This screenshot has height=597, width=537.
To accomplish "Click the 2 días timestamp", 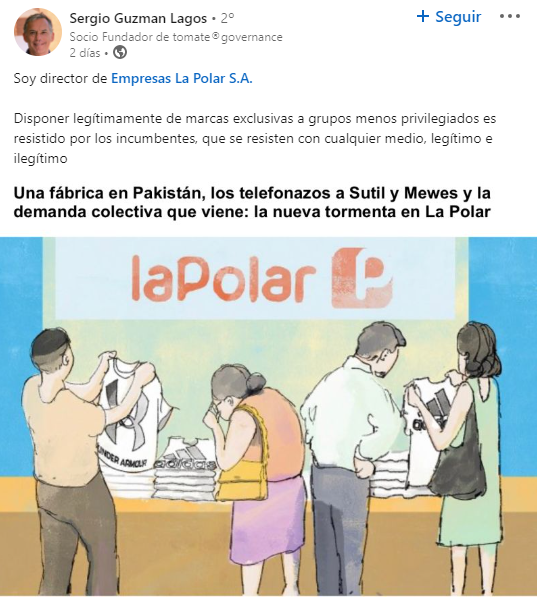I will tap(85, 53).
